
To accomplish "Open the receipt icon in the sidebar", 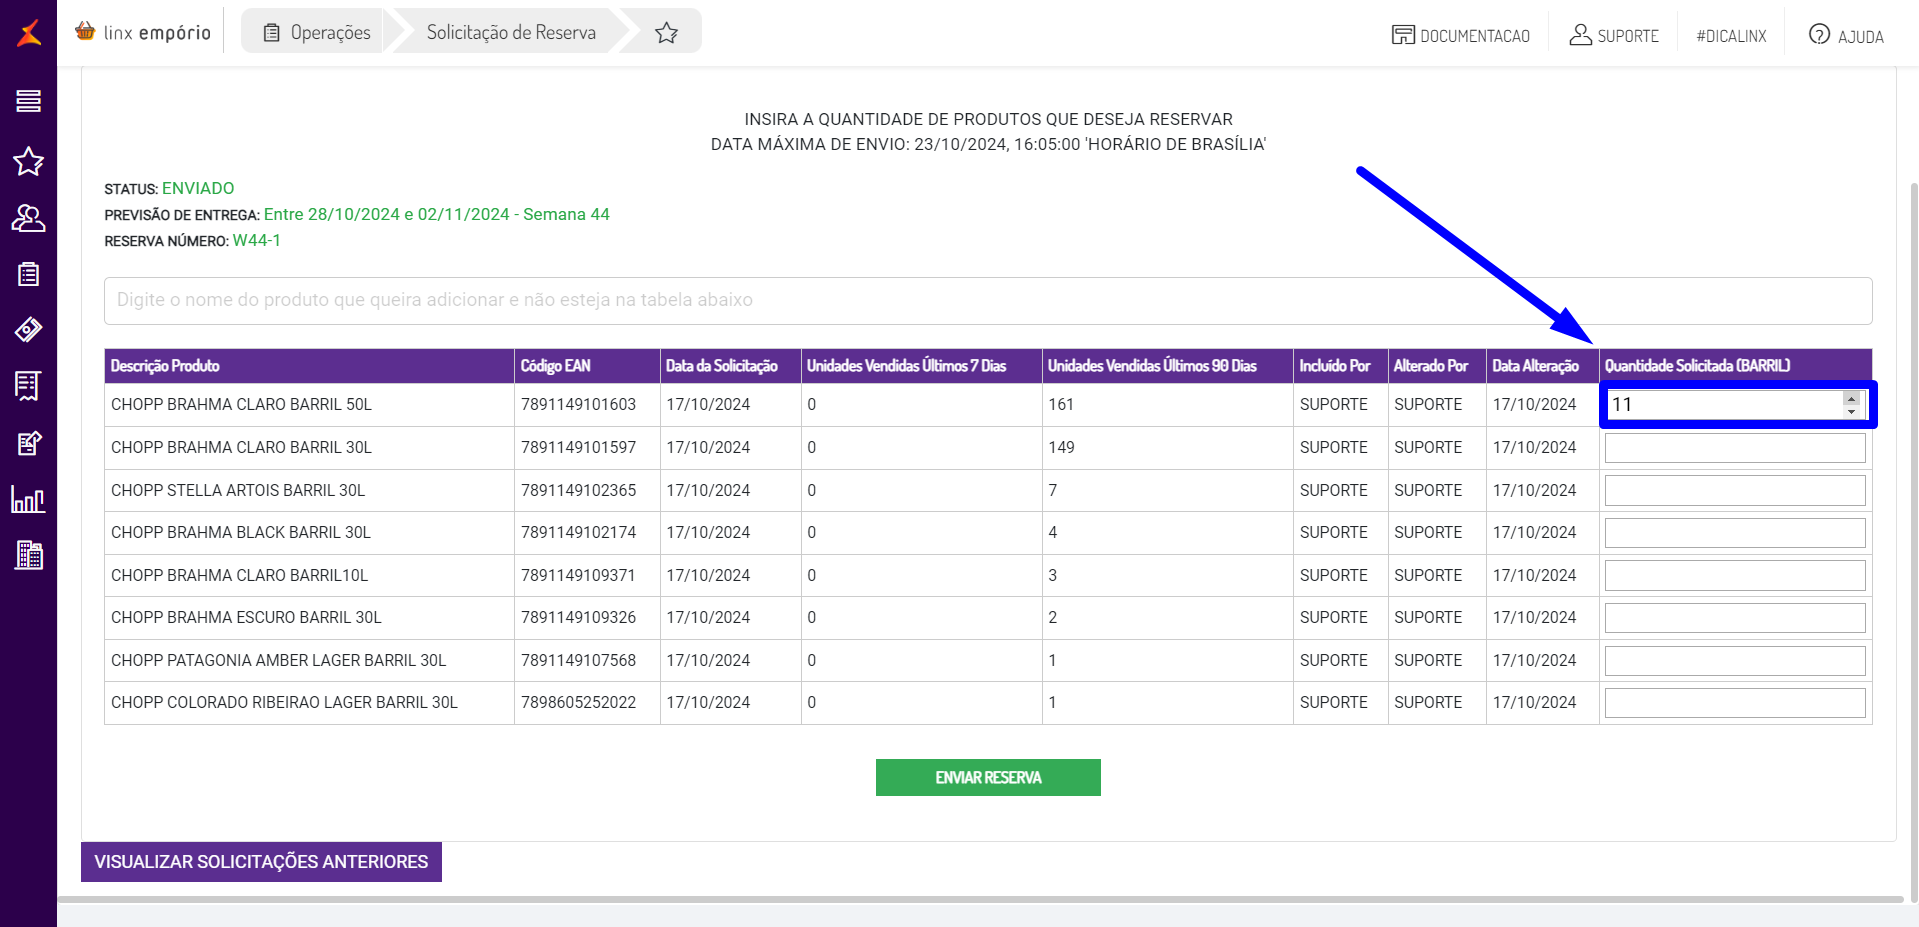I will (x=28, y=386).
